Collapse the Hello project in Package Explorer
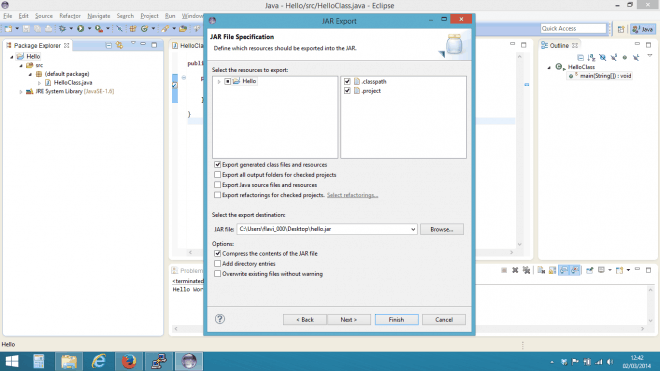This screenshot has height=371, width=660. [x=12, y=56]
